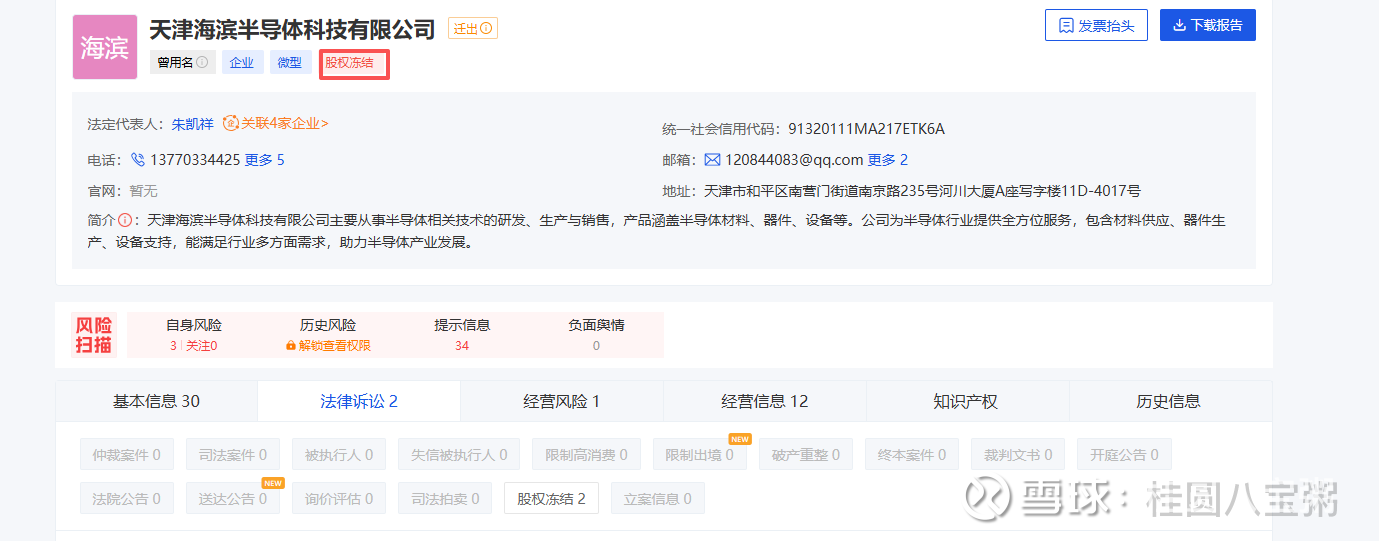Screen dimensions: 1379x541
Task: Click company title 天津海滨半导体科技有限公司
Action: [292, 29]
